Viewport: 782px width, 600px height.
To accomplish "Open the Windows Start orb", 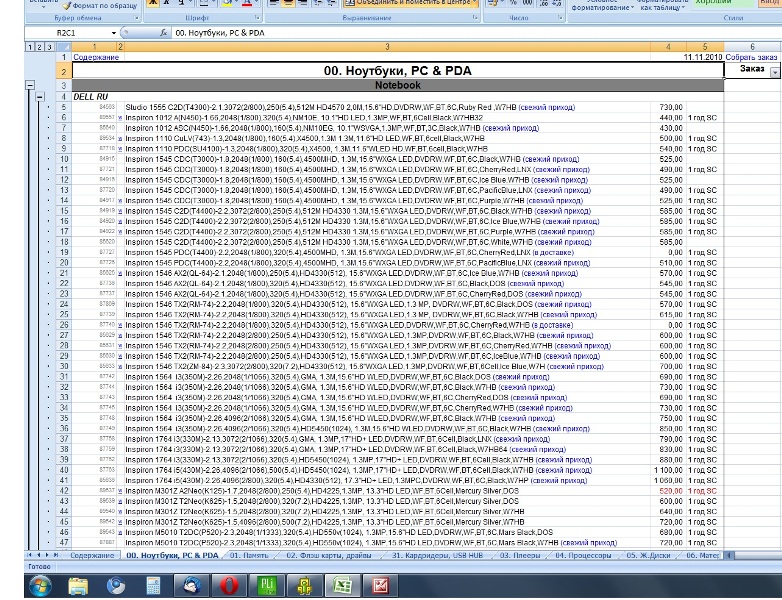I will (x=40, y=586).
